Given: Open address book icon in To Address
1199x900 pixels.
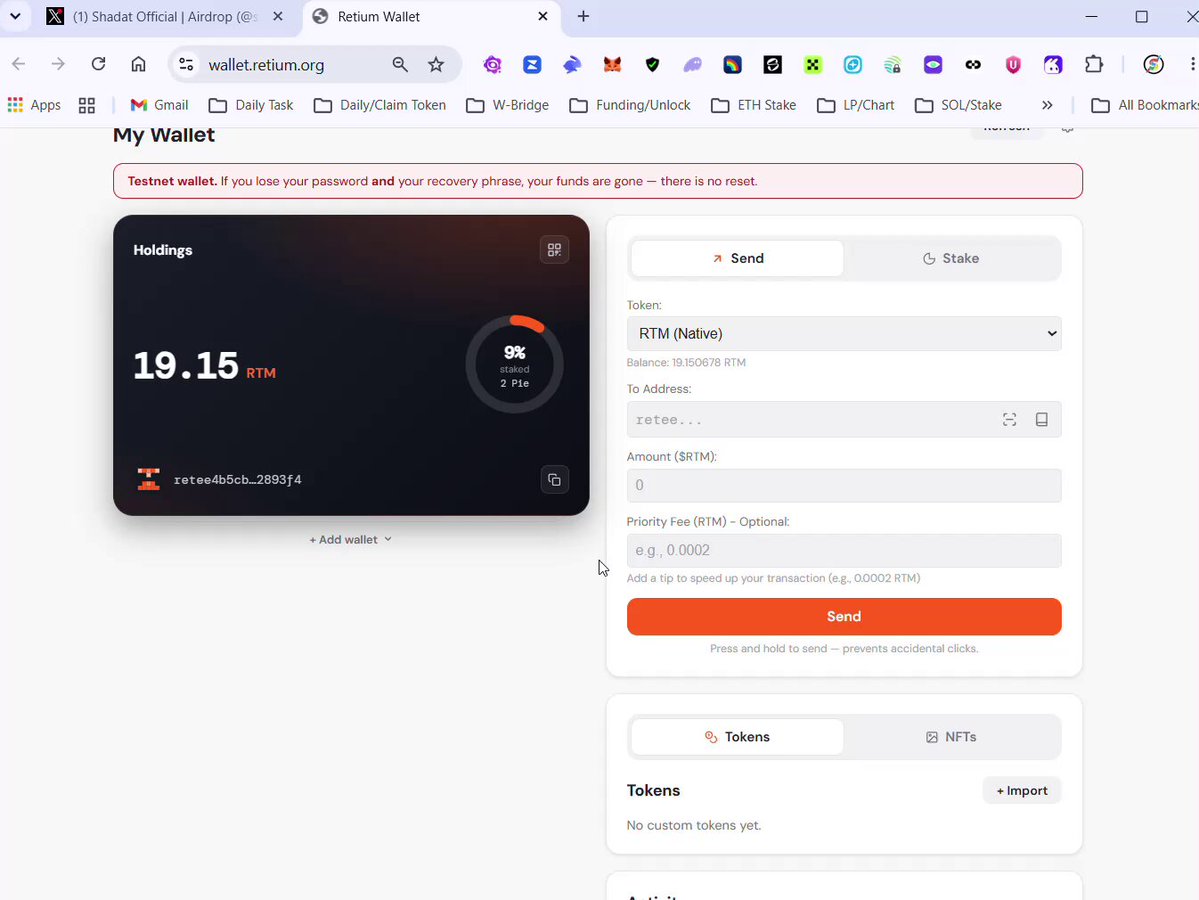Looking at the screenshot, I should 1041,420.
